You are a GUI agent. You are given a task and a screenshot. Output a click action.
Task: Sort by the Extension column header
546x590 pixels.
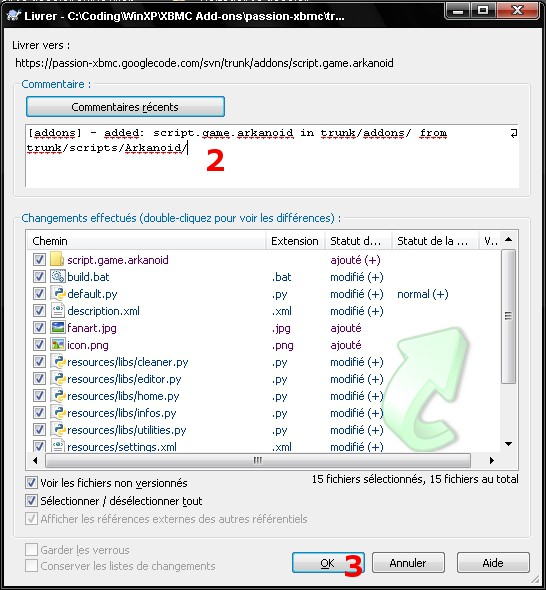(x=295, y=241)
